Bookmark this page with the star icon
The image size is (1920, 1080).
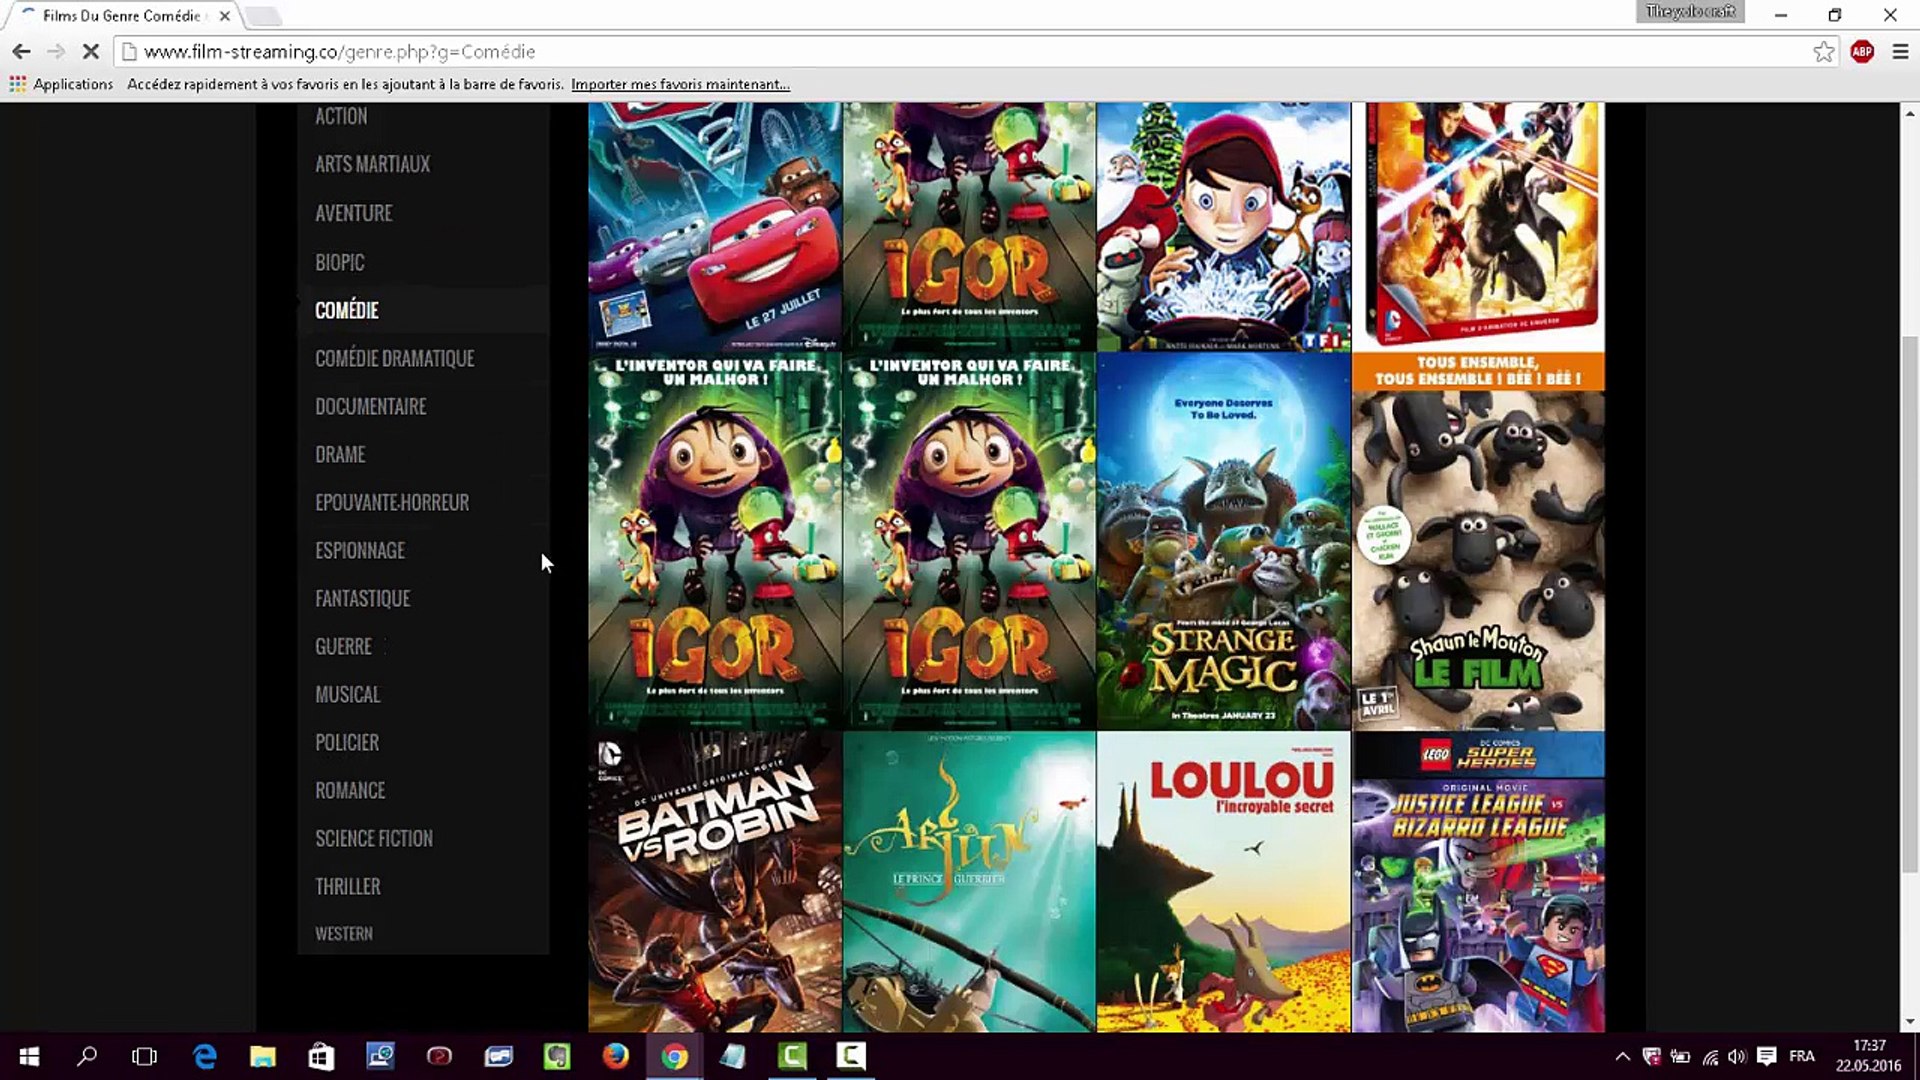coord(1824,52)
